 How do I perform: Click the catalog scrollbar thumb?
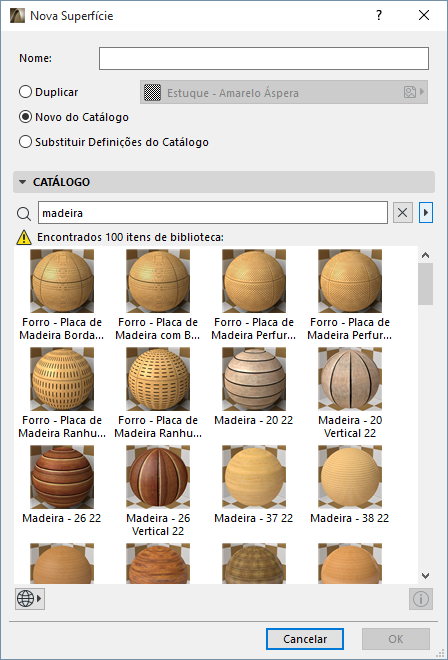pos(425,284)
